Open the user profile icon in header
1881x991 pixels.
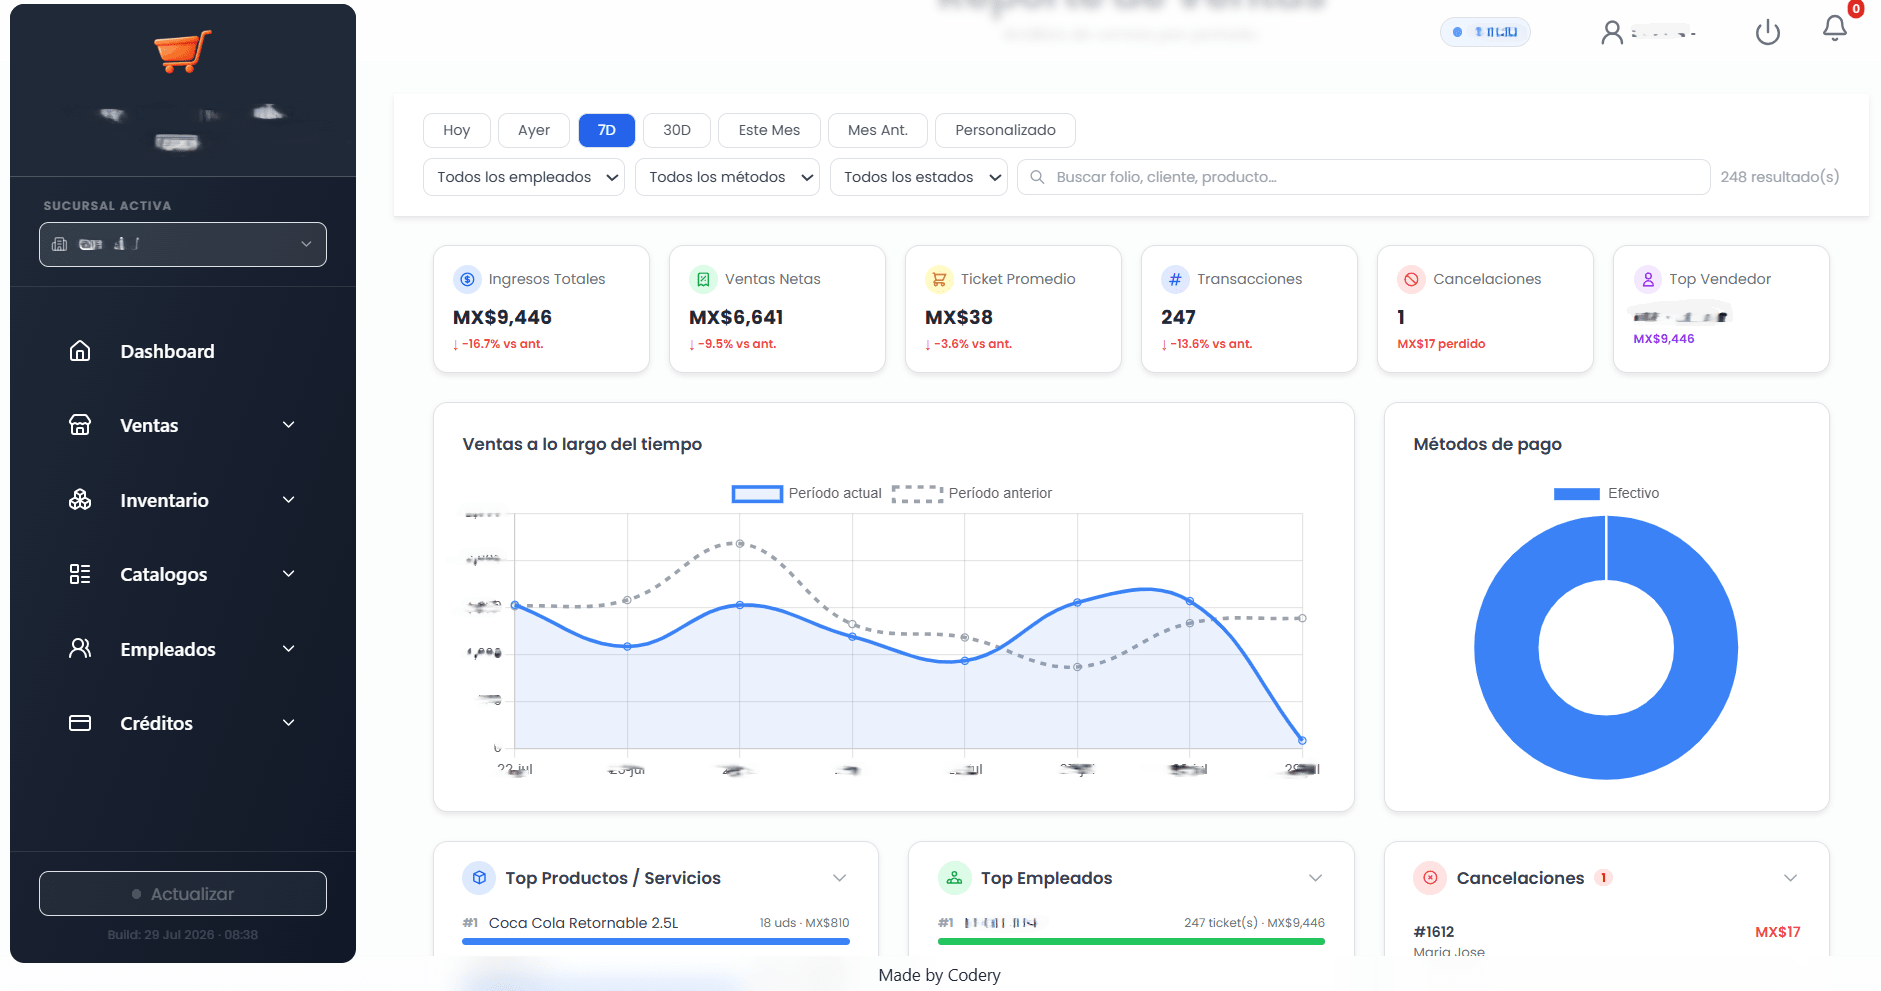coord(1612,33)
